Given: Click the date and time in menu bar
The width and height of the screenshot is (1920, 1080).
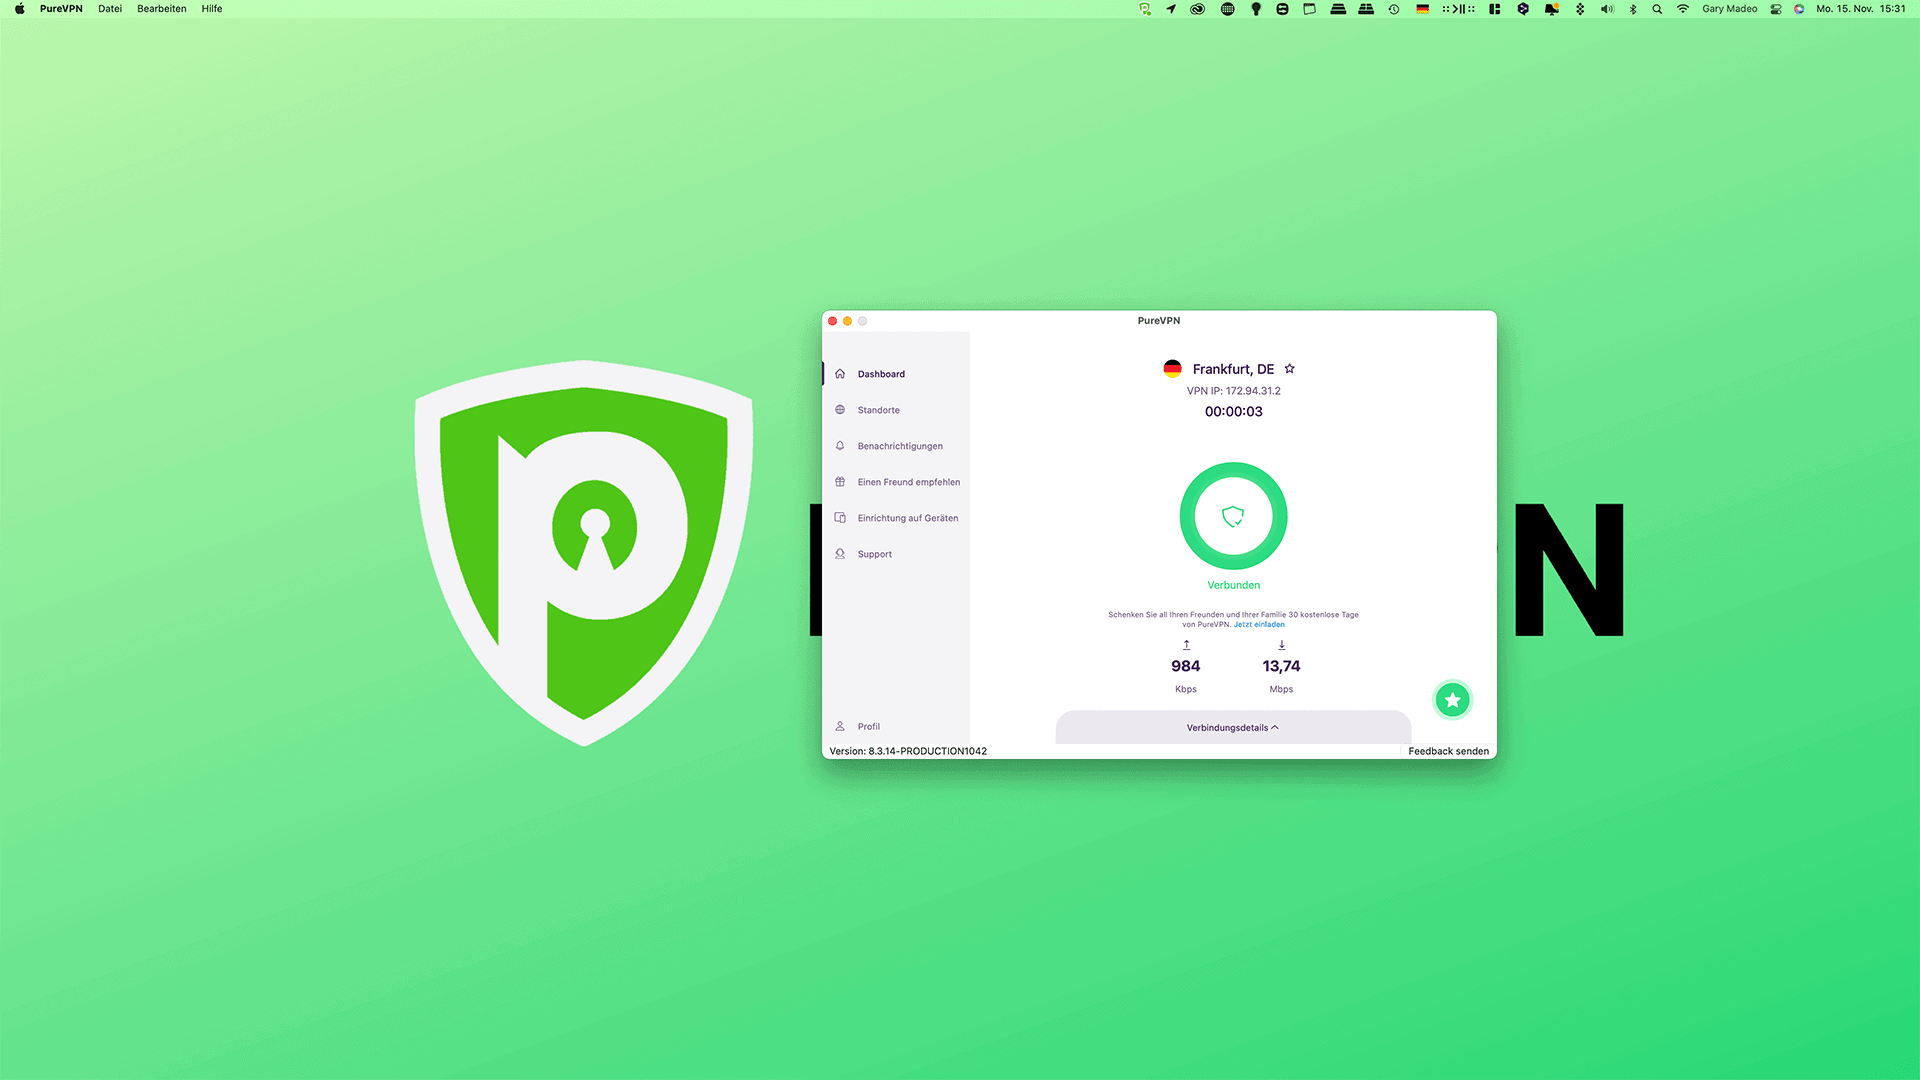Looking at the screenshot, I should click(x=1861, y=9).
